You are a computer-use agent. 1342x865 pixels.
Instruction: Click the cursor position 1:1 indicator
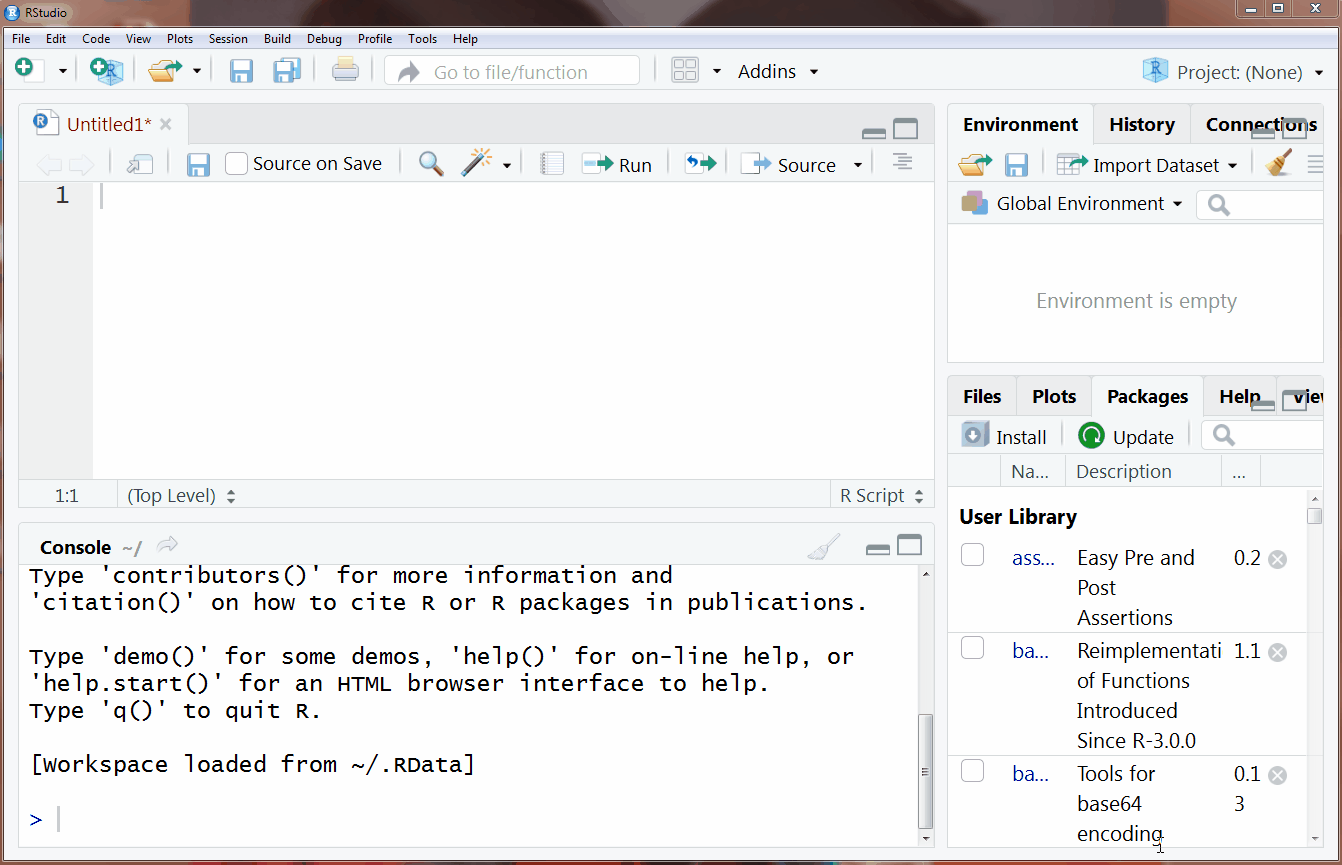point(67,495)
